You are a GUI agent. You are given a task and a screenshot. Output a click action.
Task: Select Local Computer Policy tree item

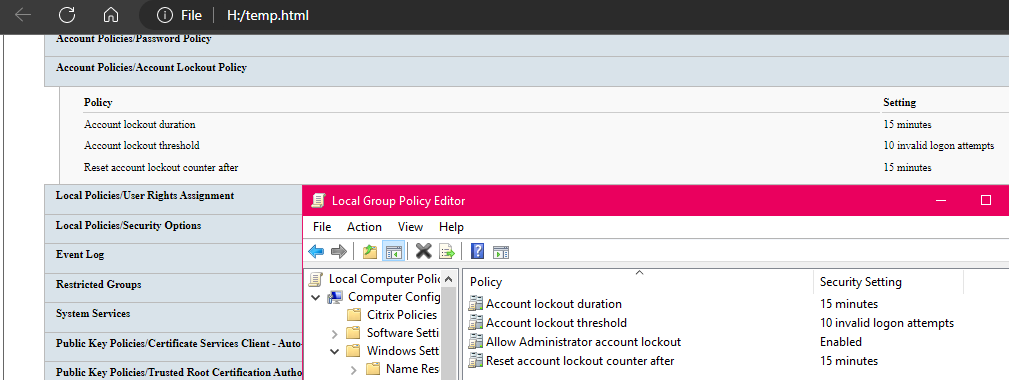click(x=384, y=279)
